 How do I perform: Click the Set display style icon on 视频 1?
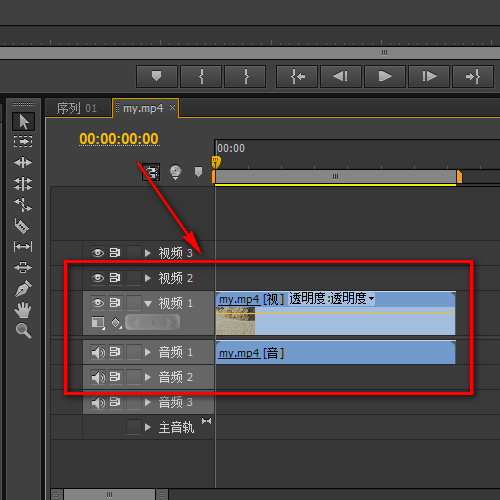click(98, 323)
